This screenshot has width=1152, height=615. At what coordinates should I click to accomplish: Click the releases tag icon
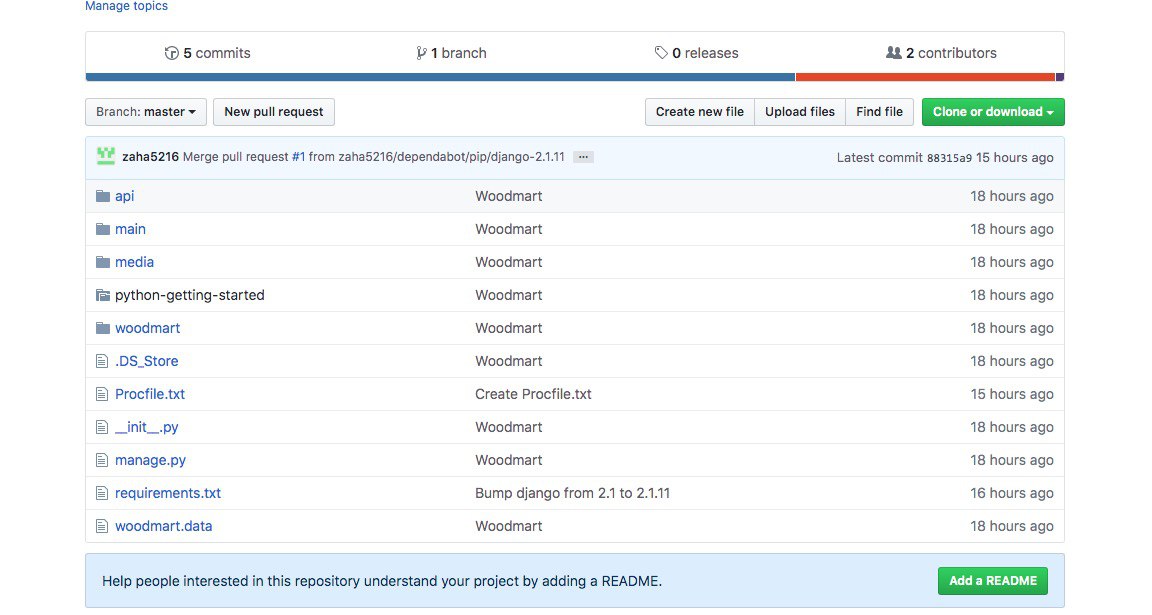click(661, 53)
